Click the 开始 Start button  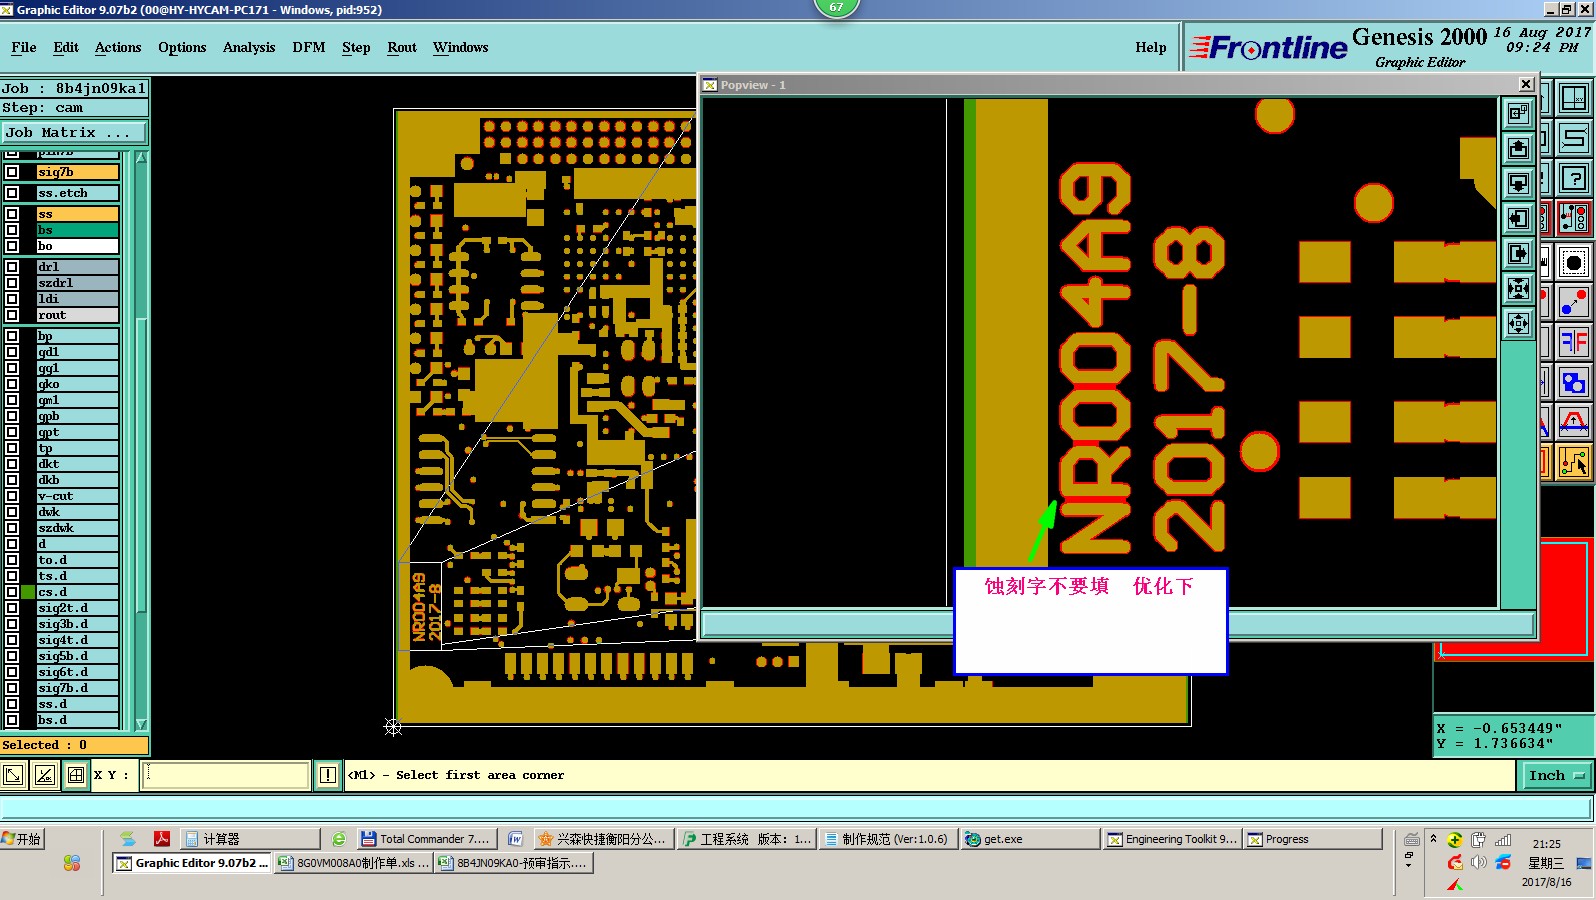click(23, 839)
